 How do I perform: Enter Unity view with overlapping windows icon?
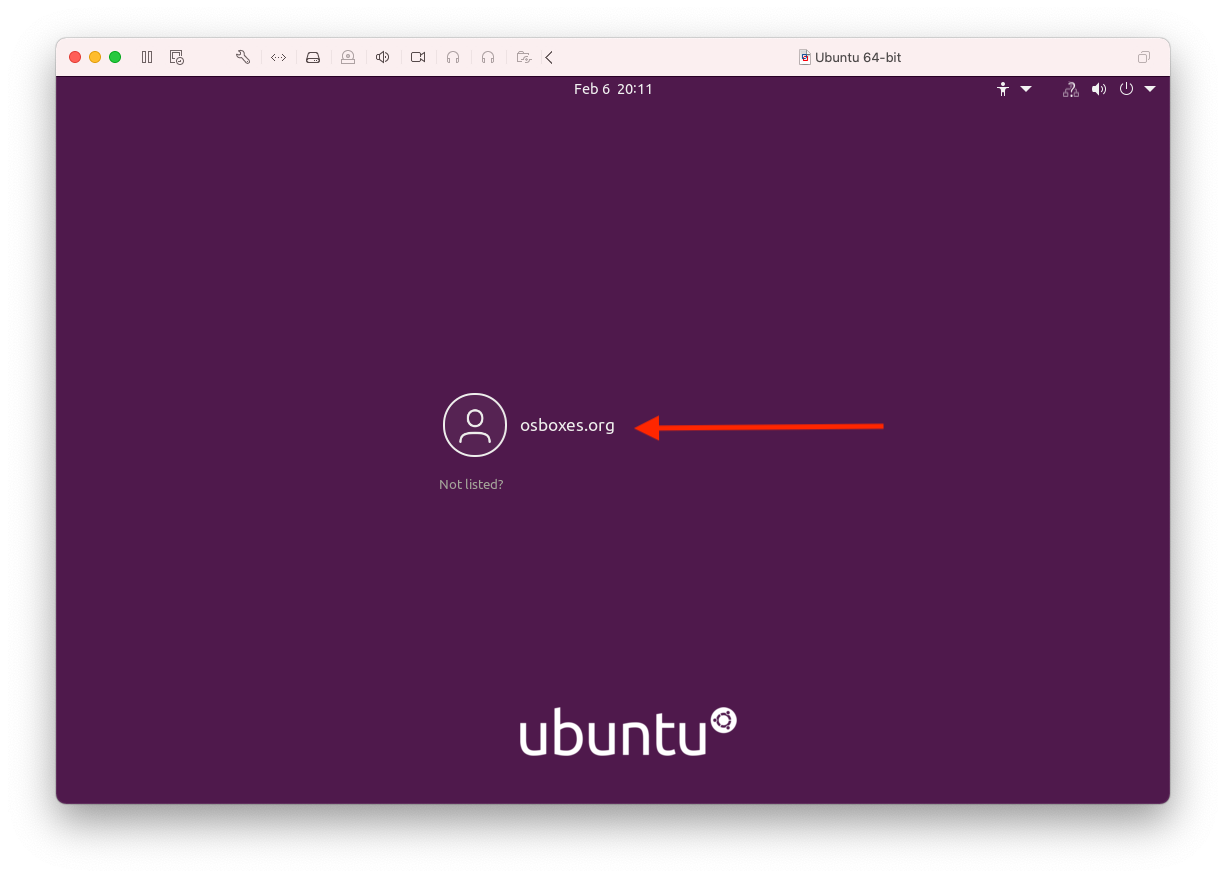tap(1144, 57)
